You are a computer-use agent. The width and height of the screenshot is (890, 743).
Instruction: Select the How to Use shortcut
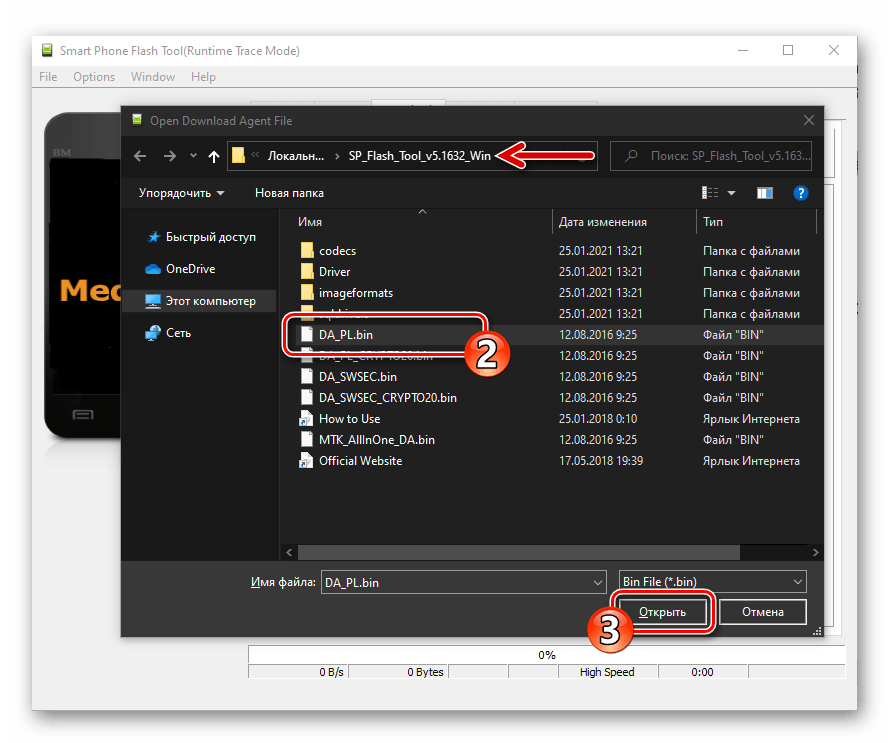click(x=339, y=418)
